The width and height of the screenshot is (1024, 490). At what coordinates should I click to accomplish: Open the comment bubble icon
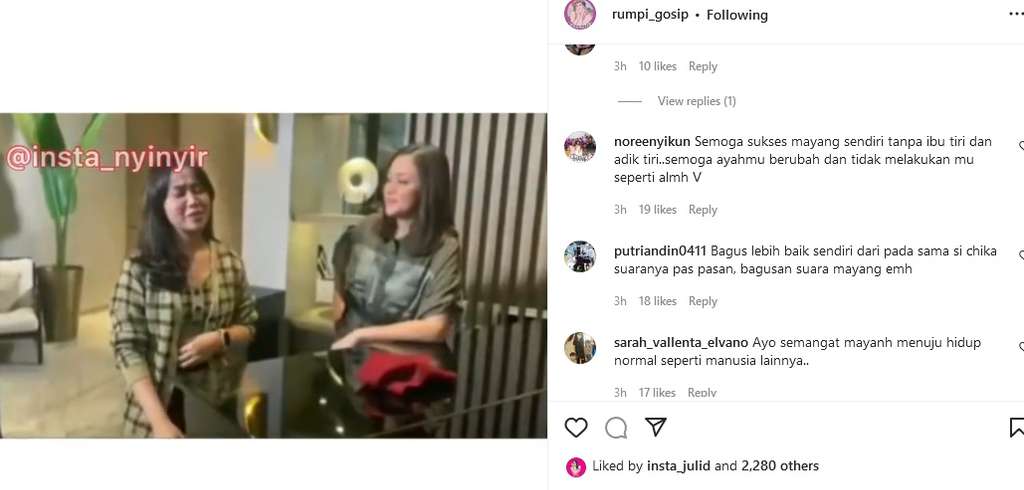[x=616, y=428]
